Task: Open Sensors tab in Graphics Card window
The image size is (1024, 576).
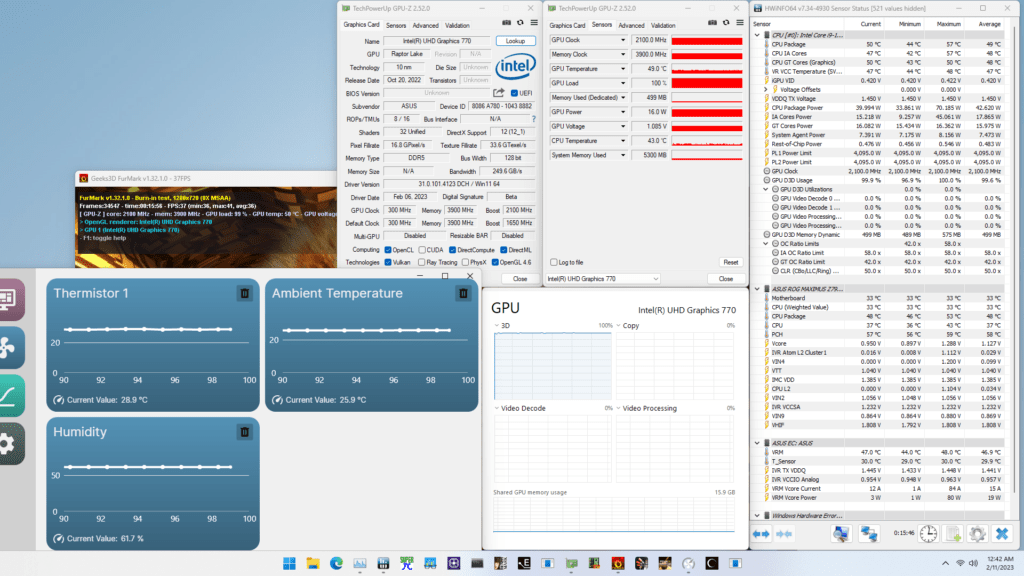Action: 396,25
